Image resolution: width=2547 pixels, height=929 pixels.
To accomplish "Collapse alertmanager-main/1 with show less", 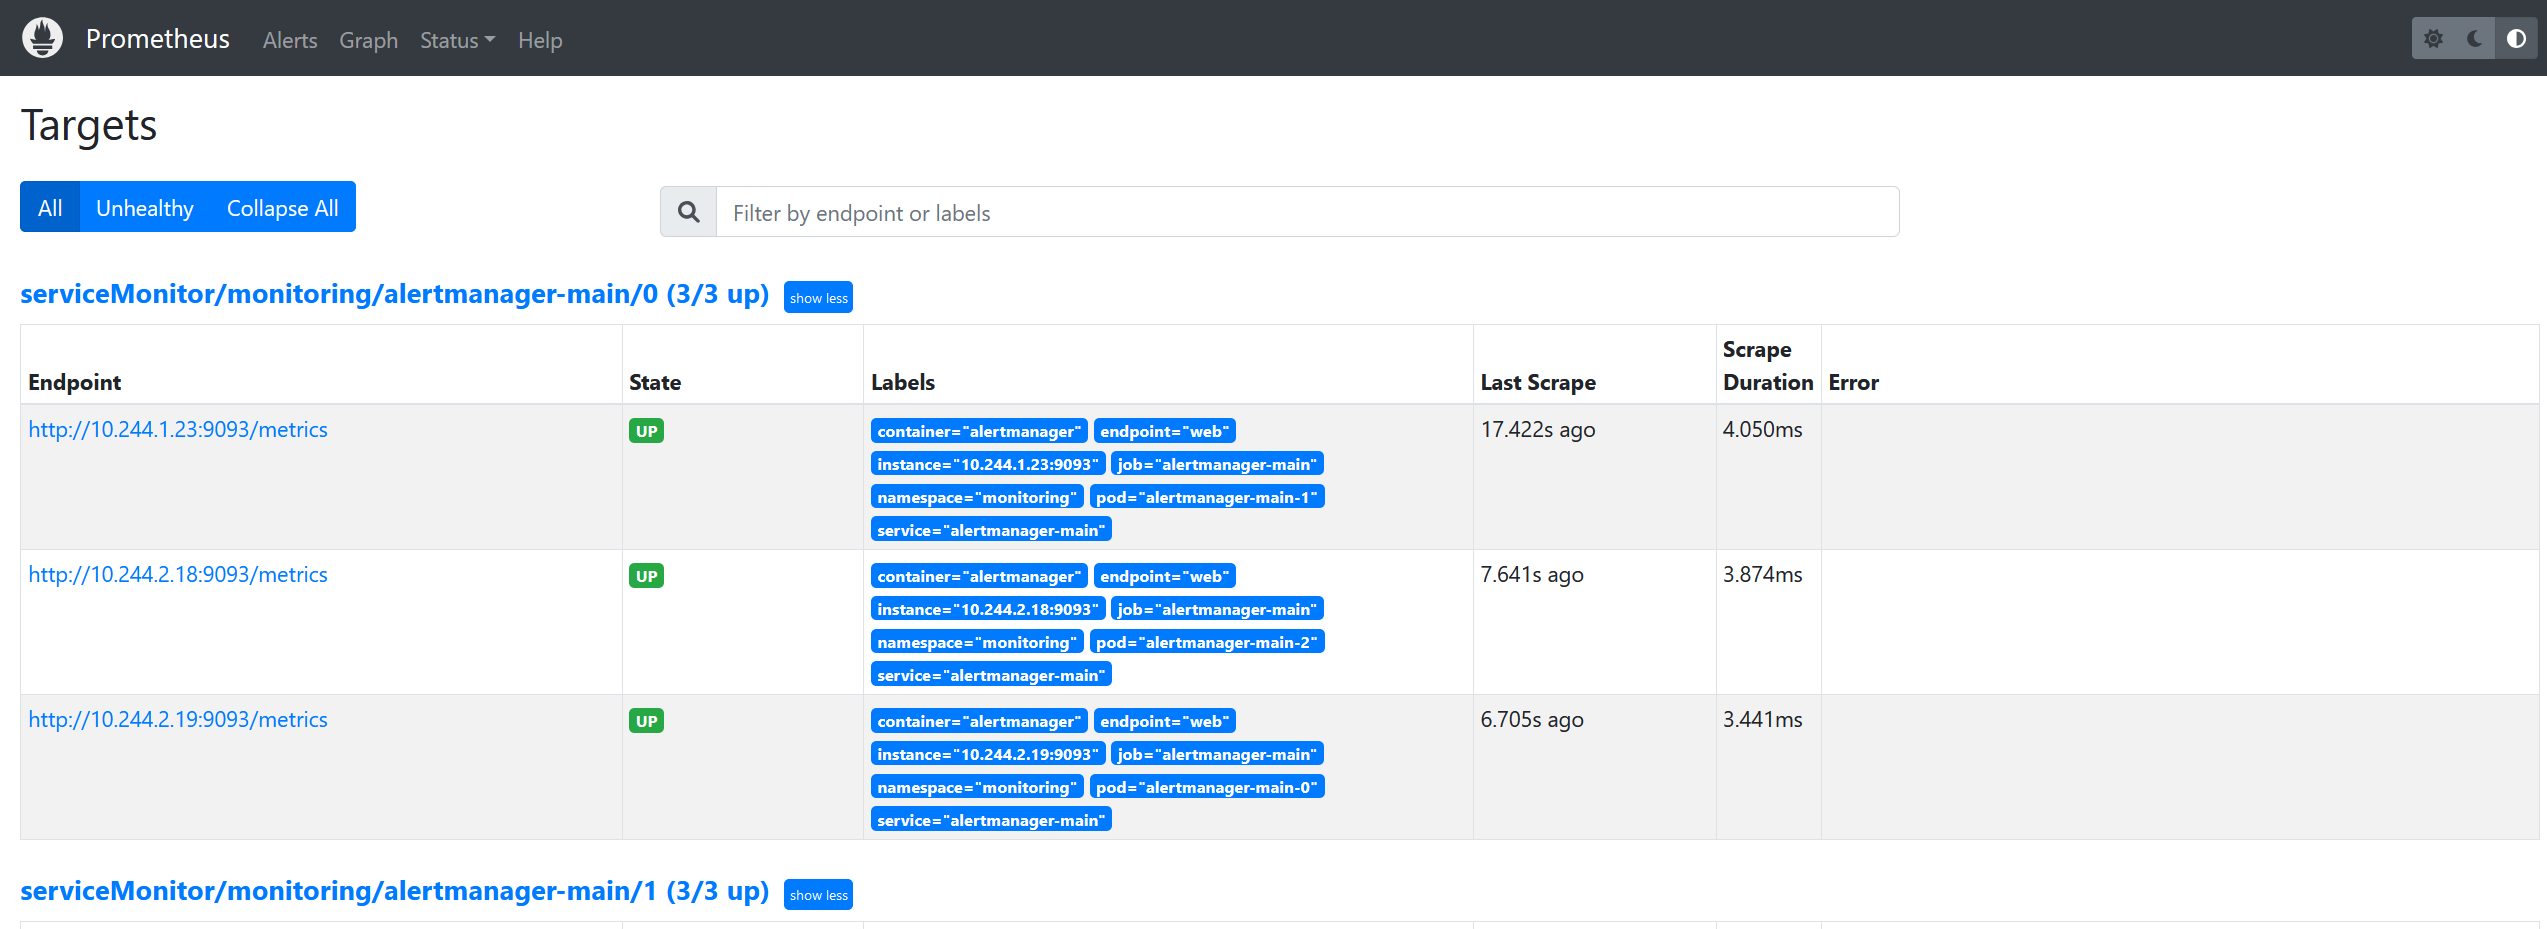I will (x=818, y=894).
